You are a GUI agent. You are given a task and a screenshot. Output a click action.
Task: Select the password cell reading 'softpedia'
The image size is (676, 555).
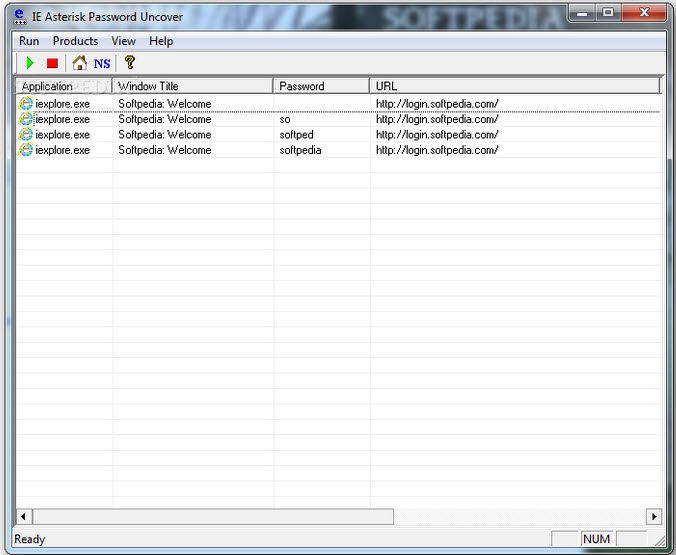pyautogui.click(x=300, y=150)
